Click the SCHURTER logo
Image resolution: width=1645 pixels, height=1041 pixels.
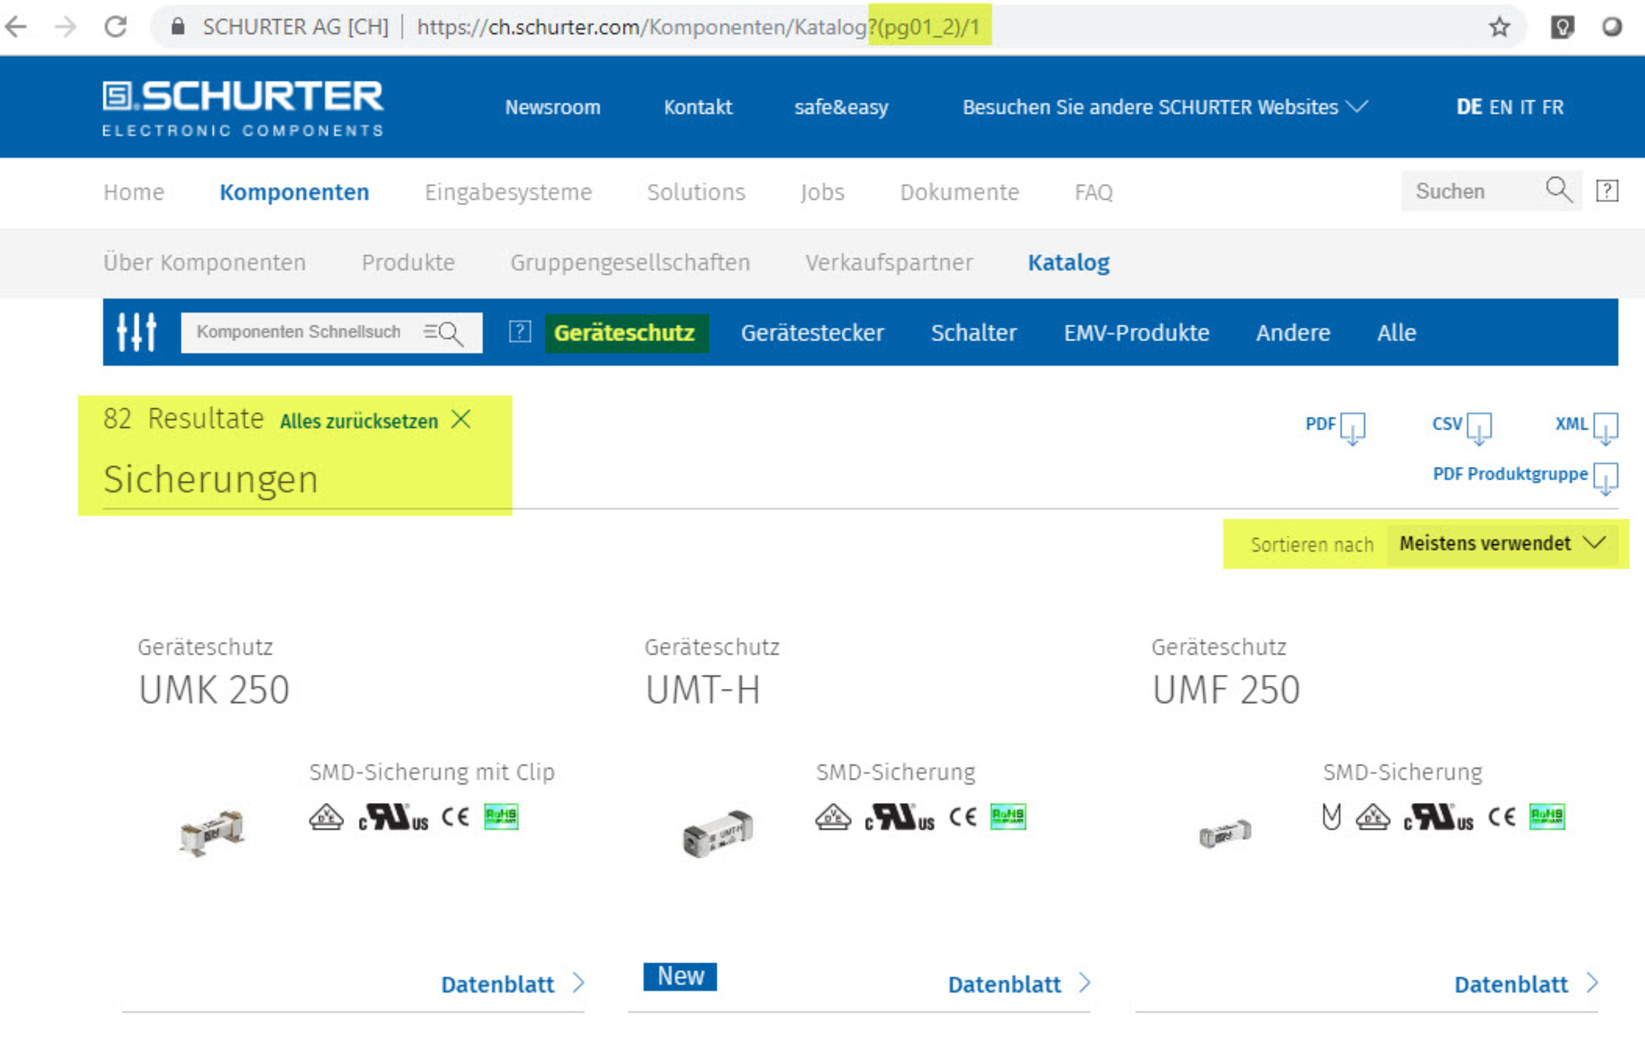click(243, 108)
